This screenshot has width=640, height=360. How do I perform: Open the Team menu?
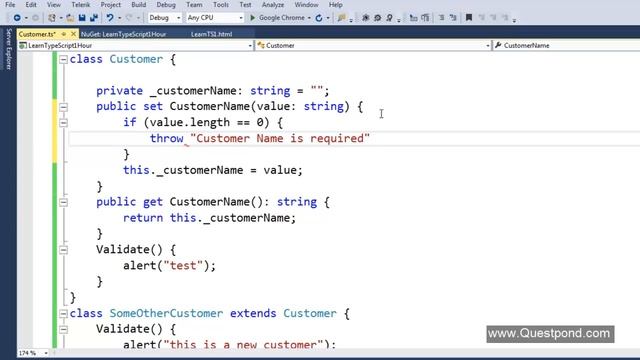[x=194, y=5]
